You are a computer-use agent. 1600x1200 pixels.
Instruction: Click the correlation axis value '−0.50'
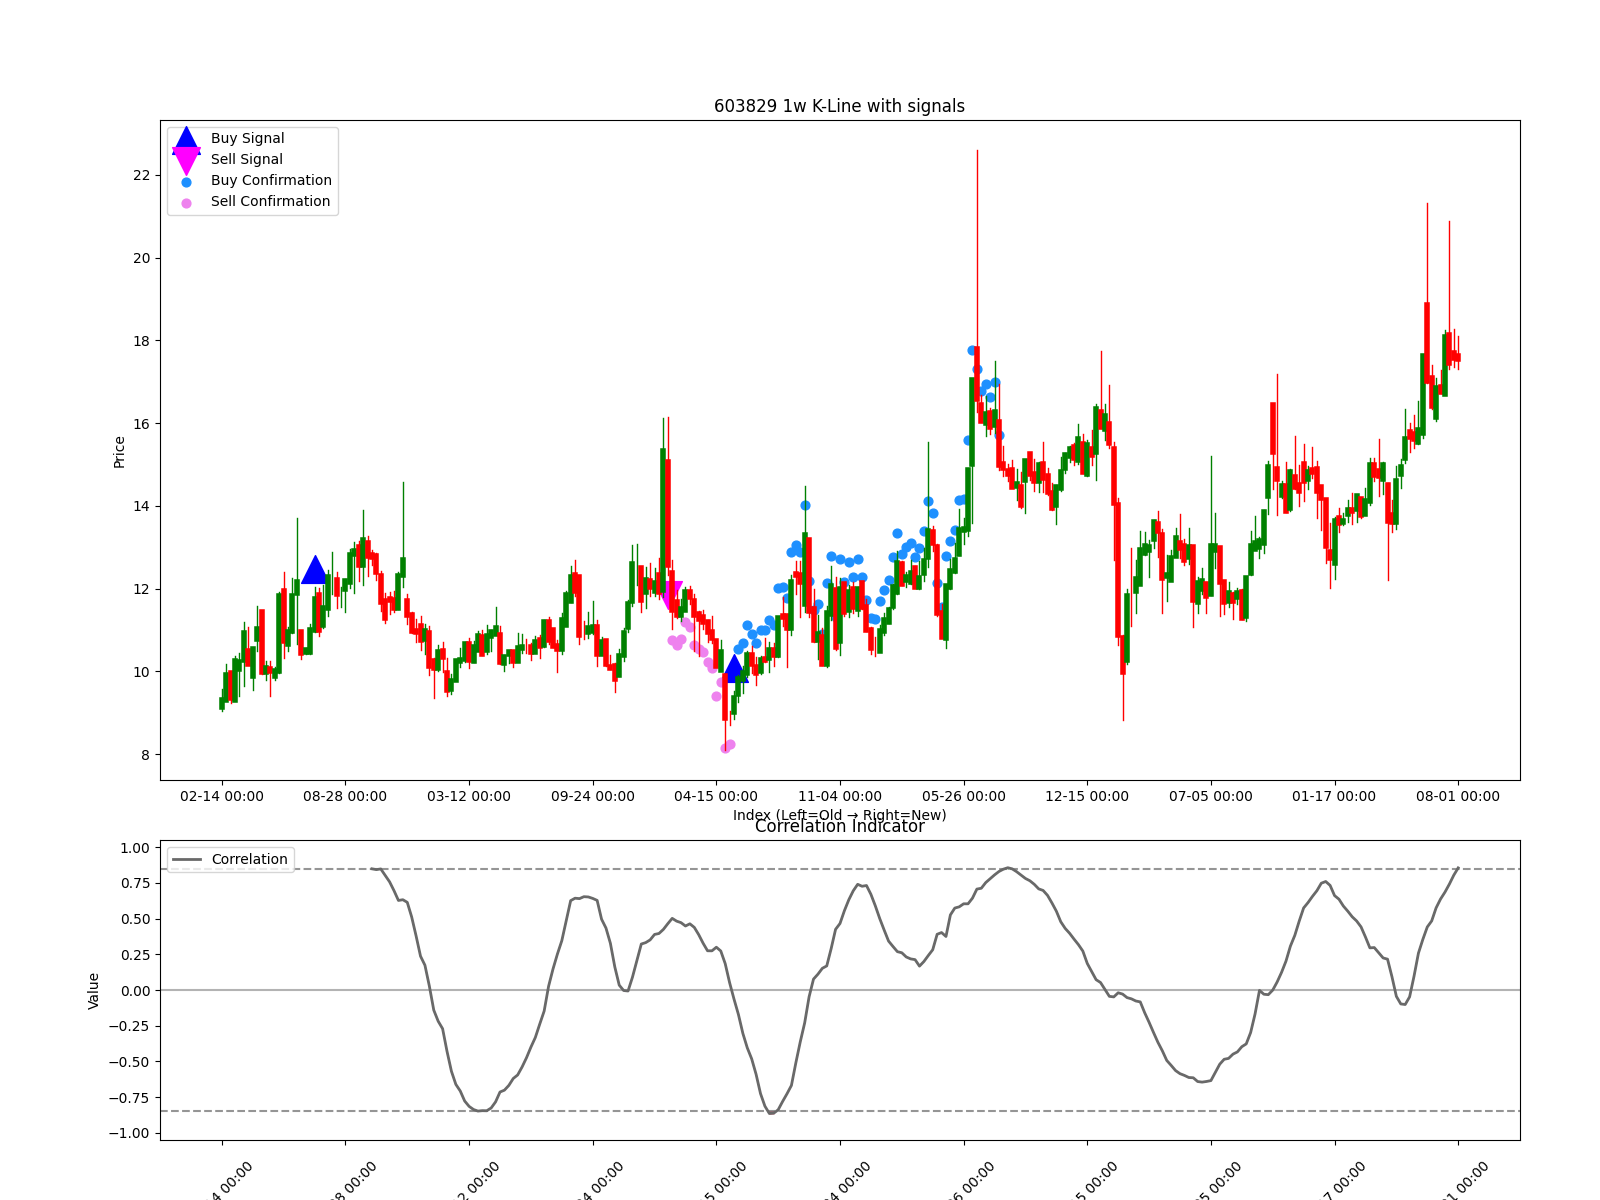coord(129,1062)
